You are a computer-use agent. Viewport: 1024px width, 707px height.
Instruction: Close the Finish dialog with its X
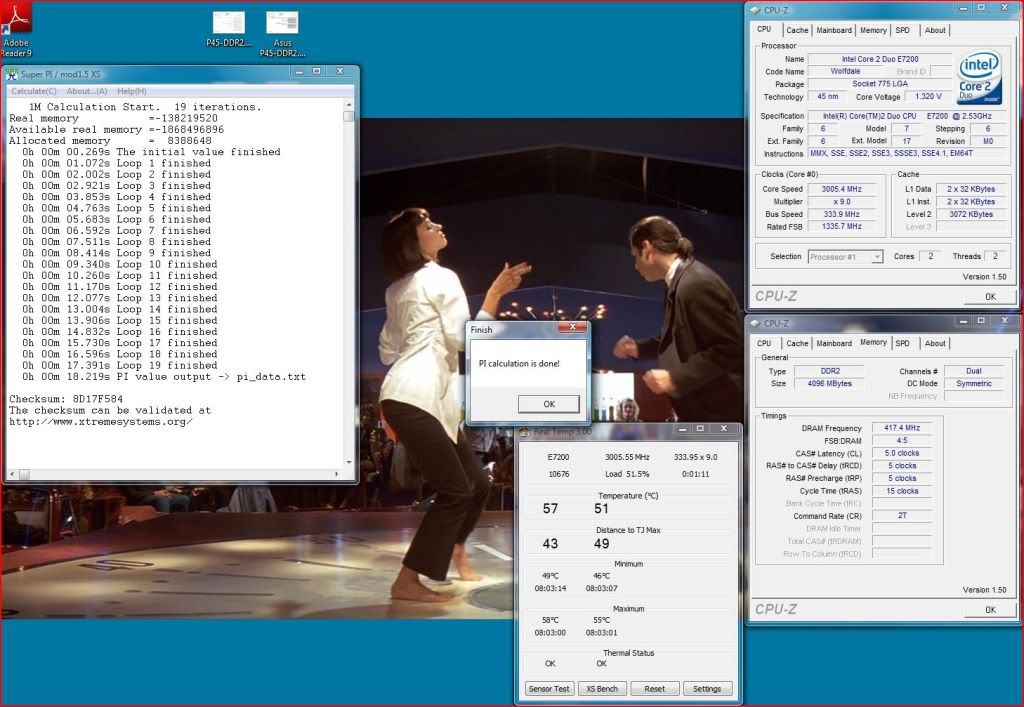573,328
